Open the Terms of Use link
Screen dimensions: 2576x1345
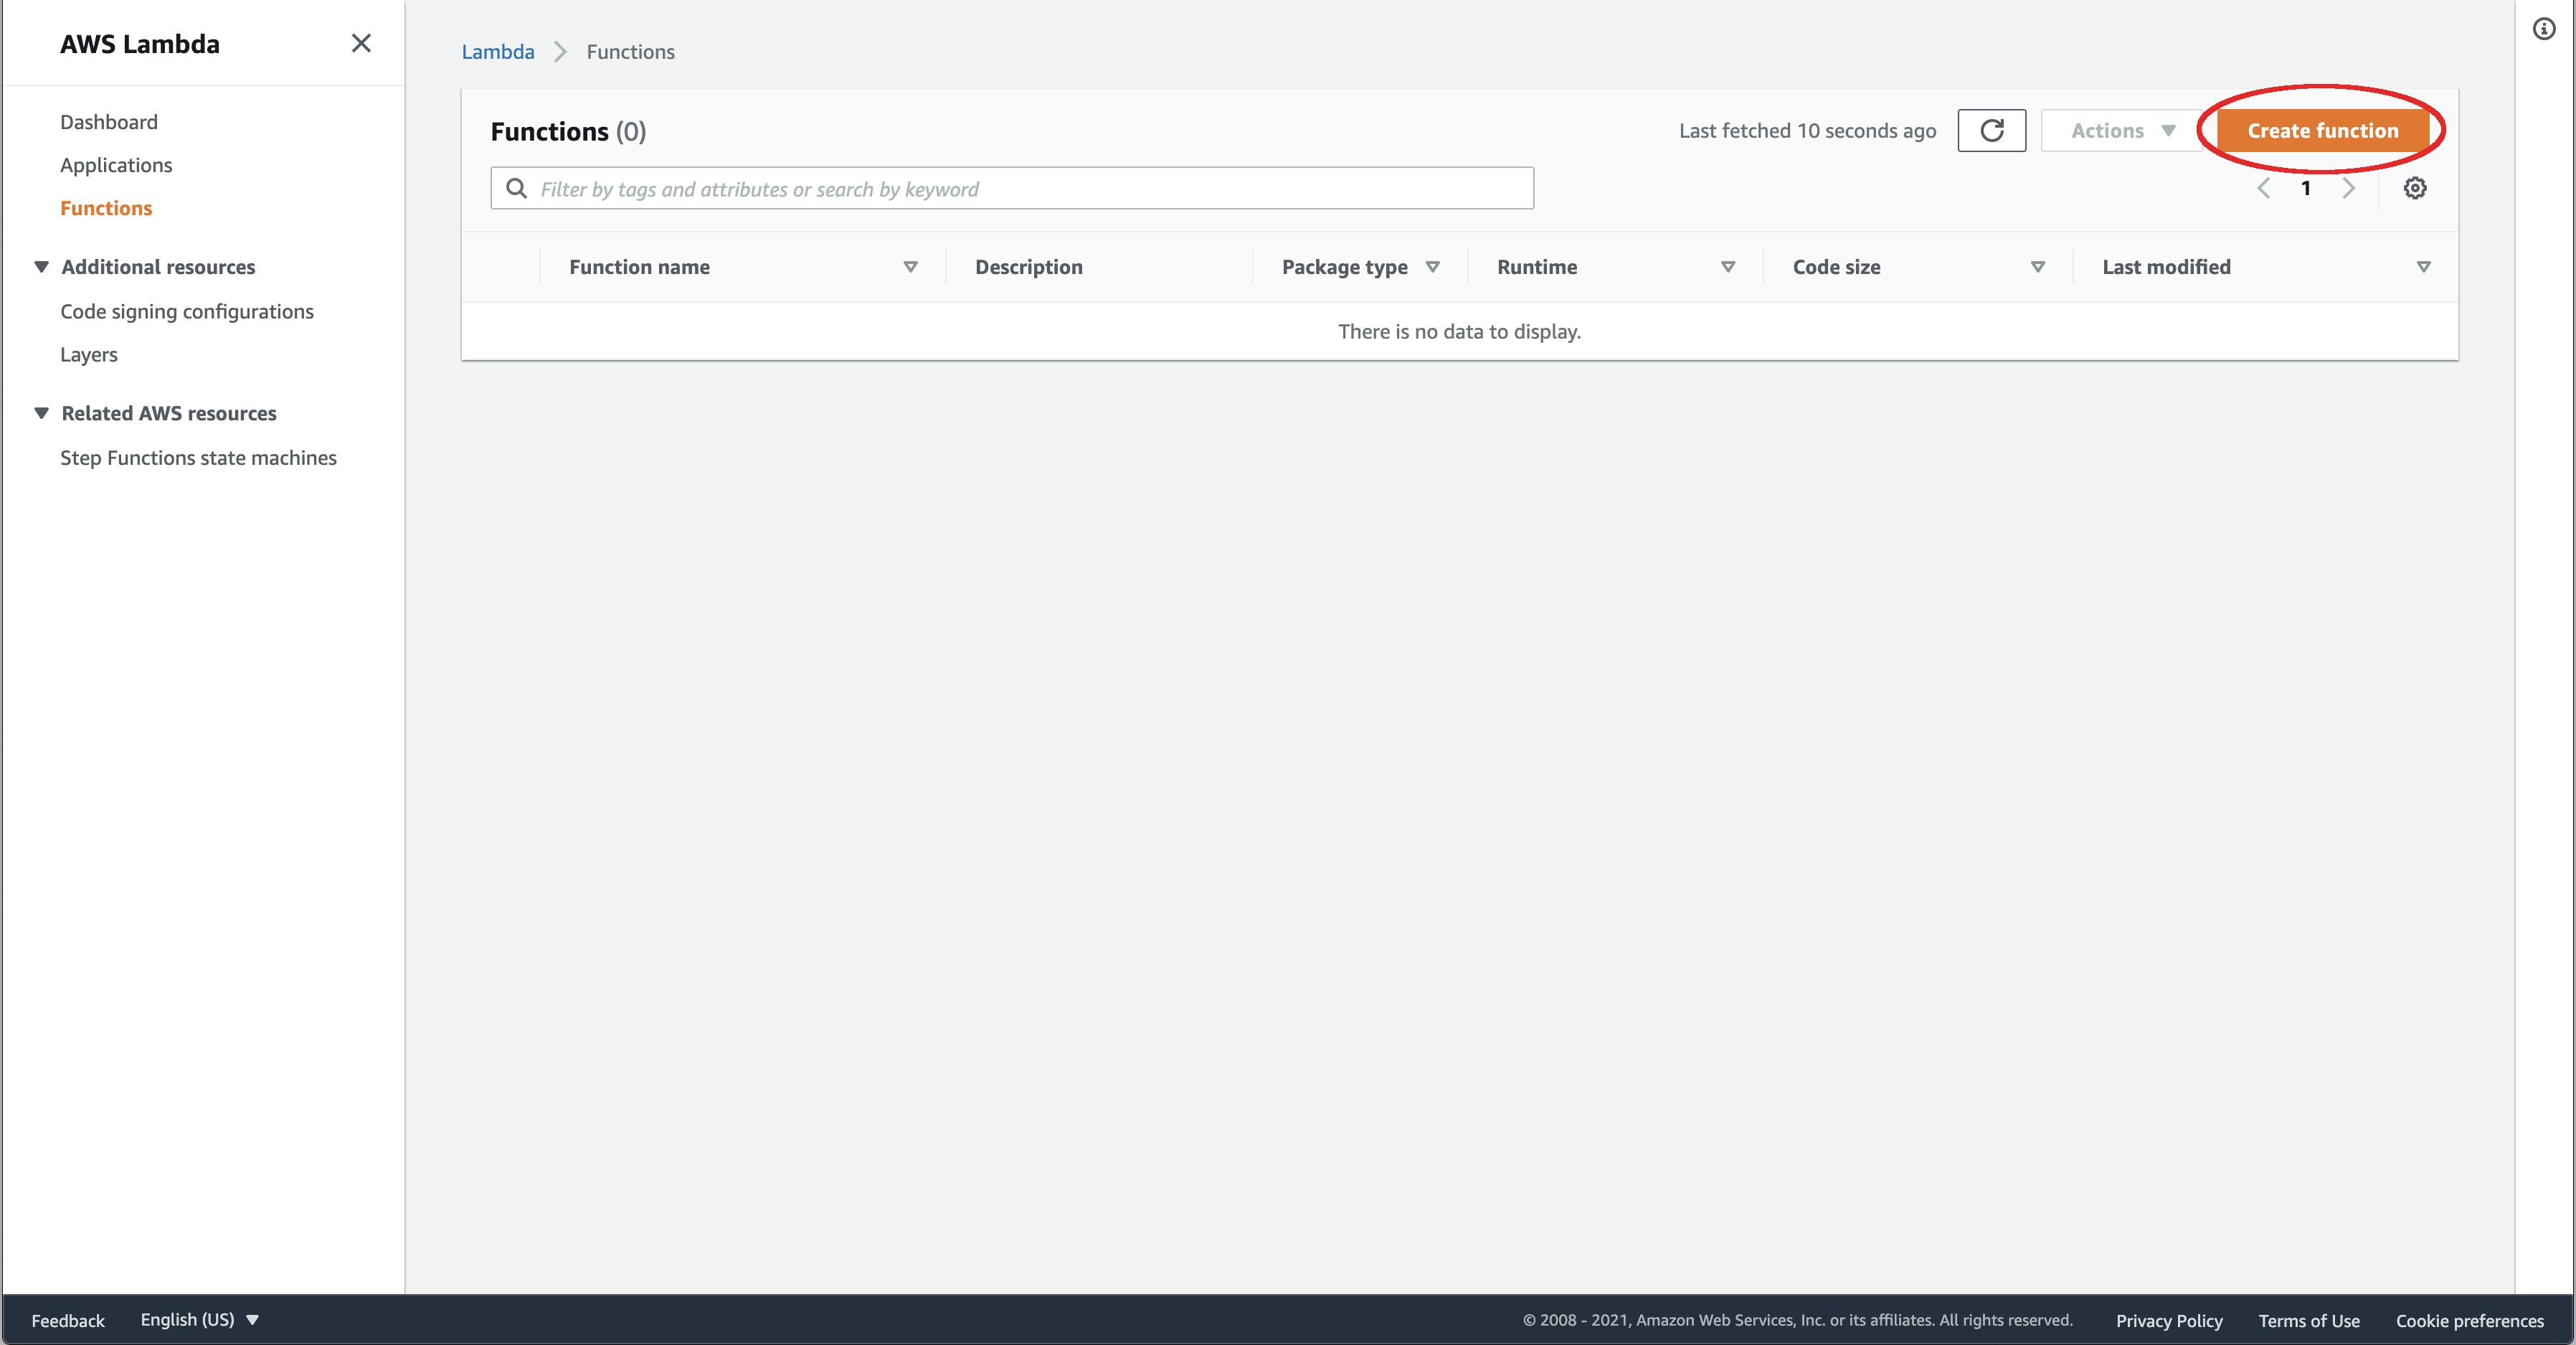click(2308, 1320)
